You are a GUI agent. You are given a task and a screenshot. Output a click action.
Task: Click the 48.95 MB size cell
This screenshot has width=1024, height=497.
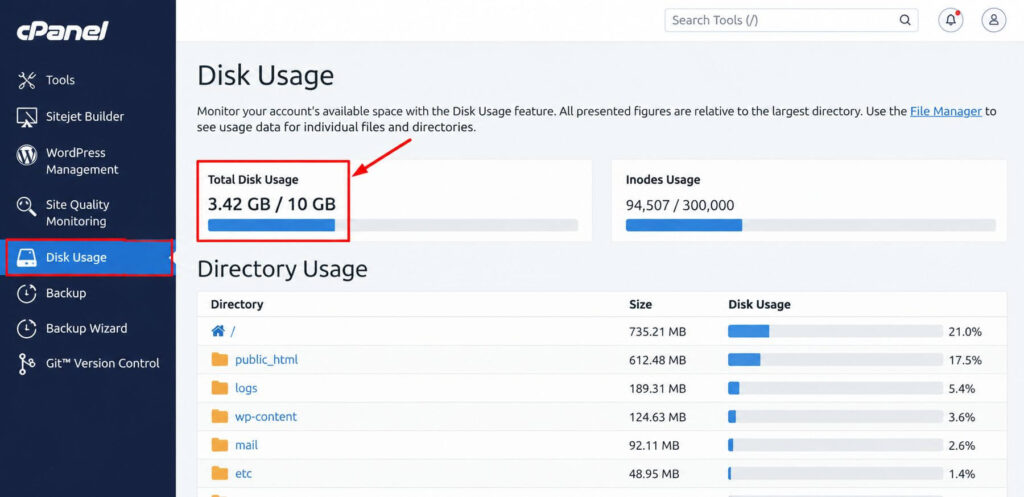click(654, 474)
